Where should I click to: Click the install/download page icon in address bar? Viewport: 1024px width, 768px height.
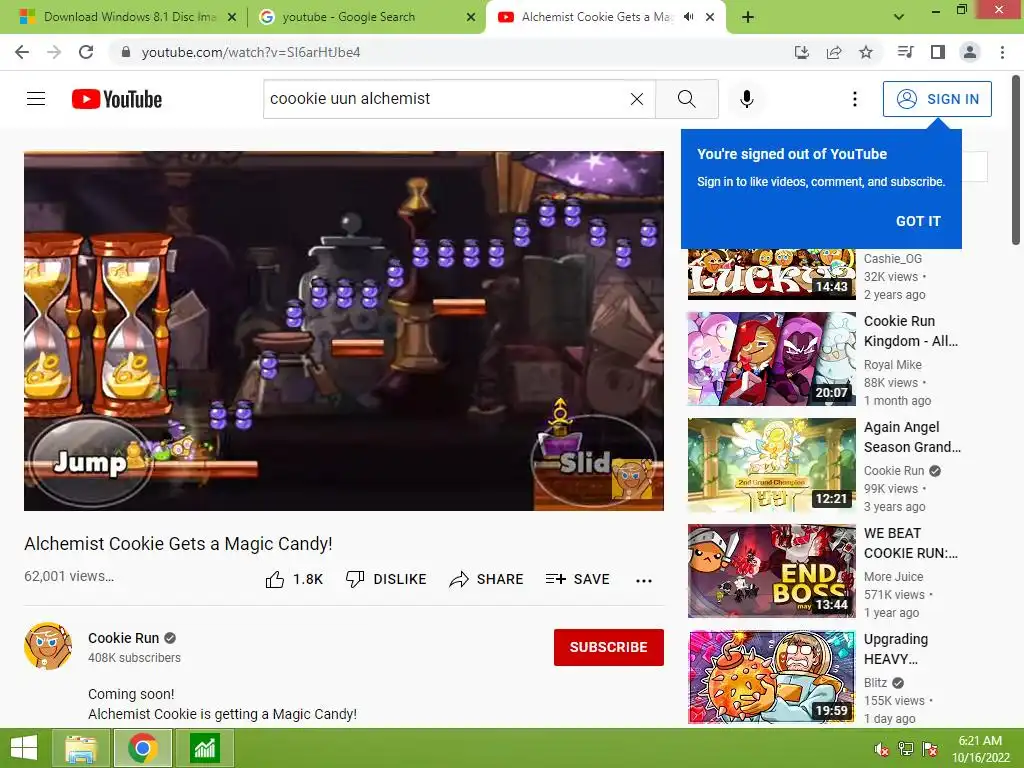click(x=801, y=52)
